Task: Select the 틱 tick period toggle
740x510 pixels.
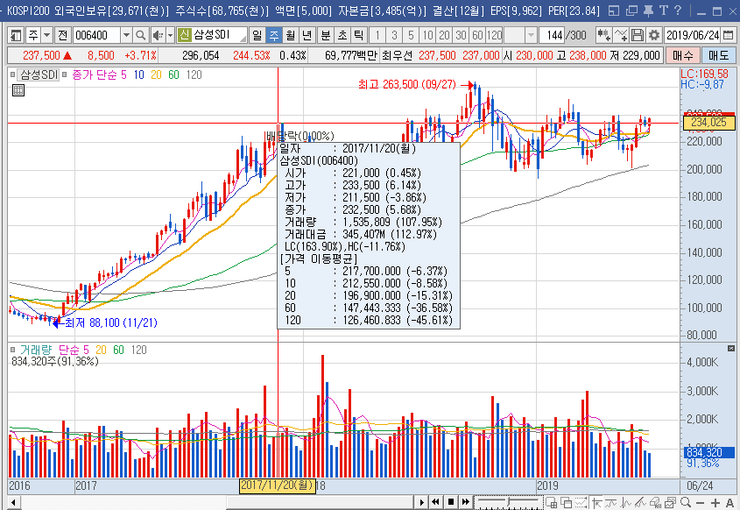Action: point(359,35)
